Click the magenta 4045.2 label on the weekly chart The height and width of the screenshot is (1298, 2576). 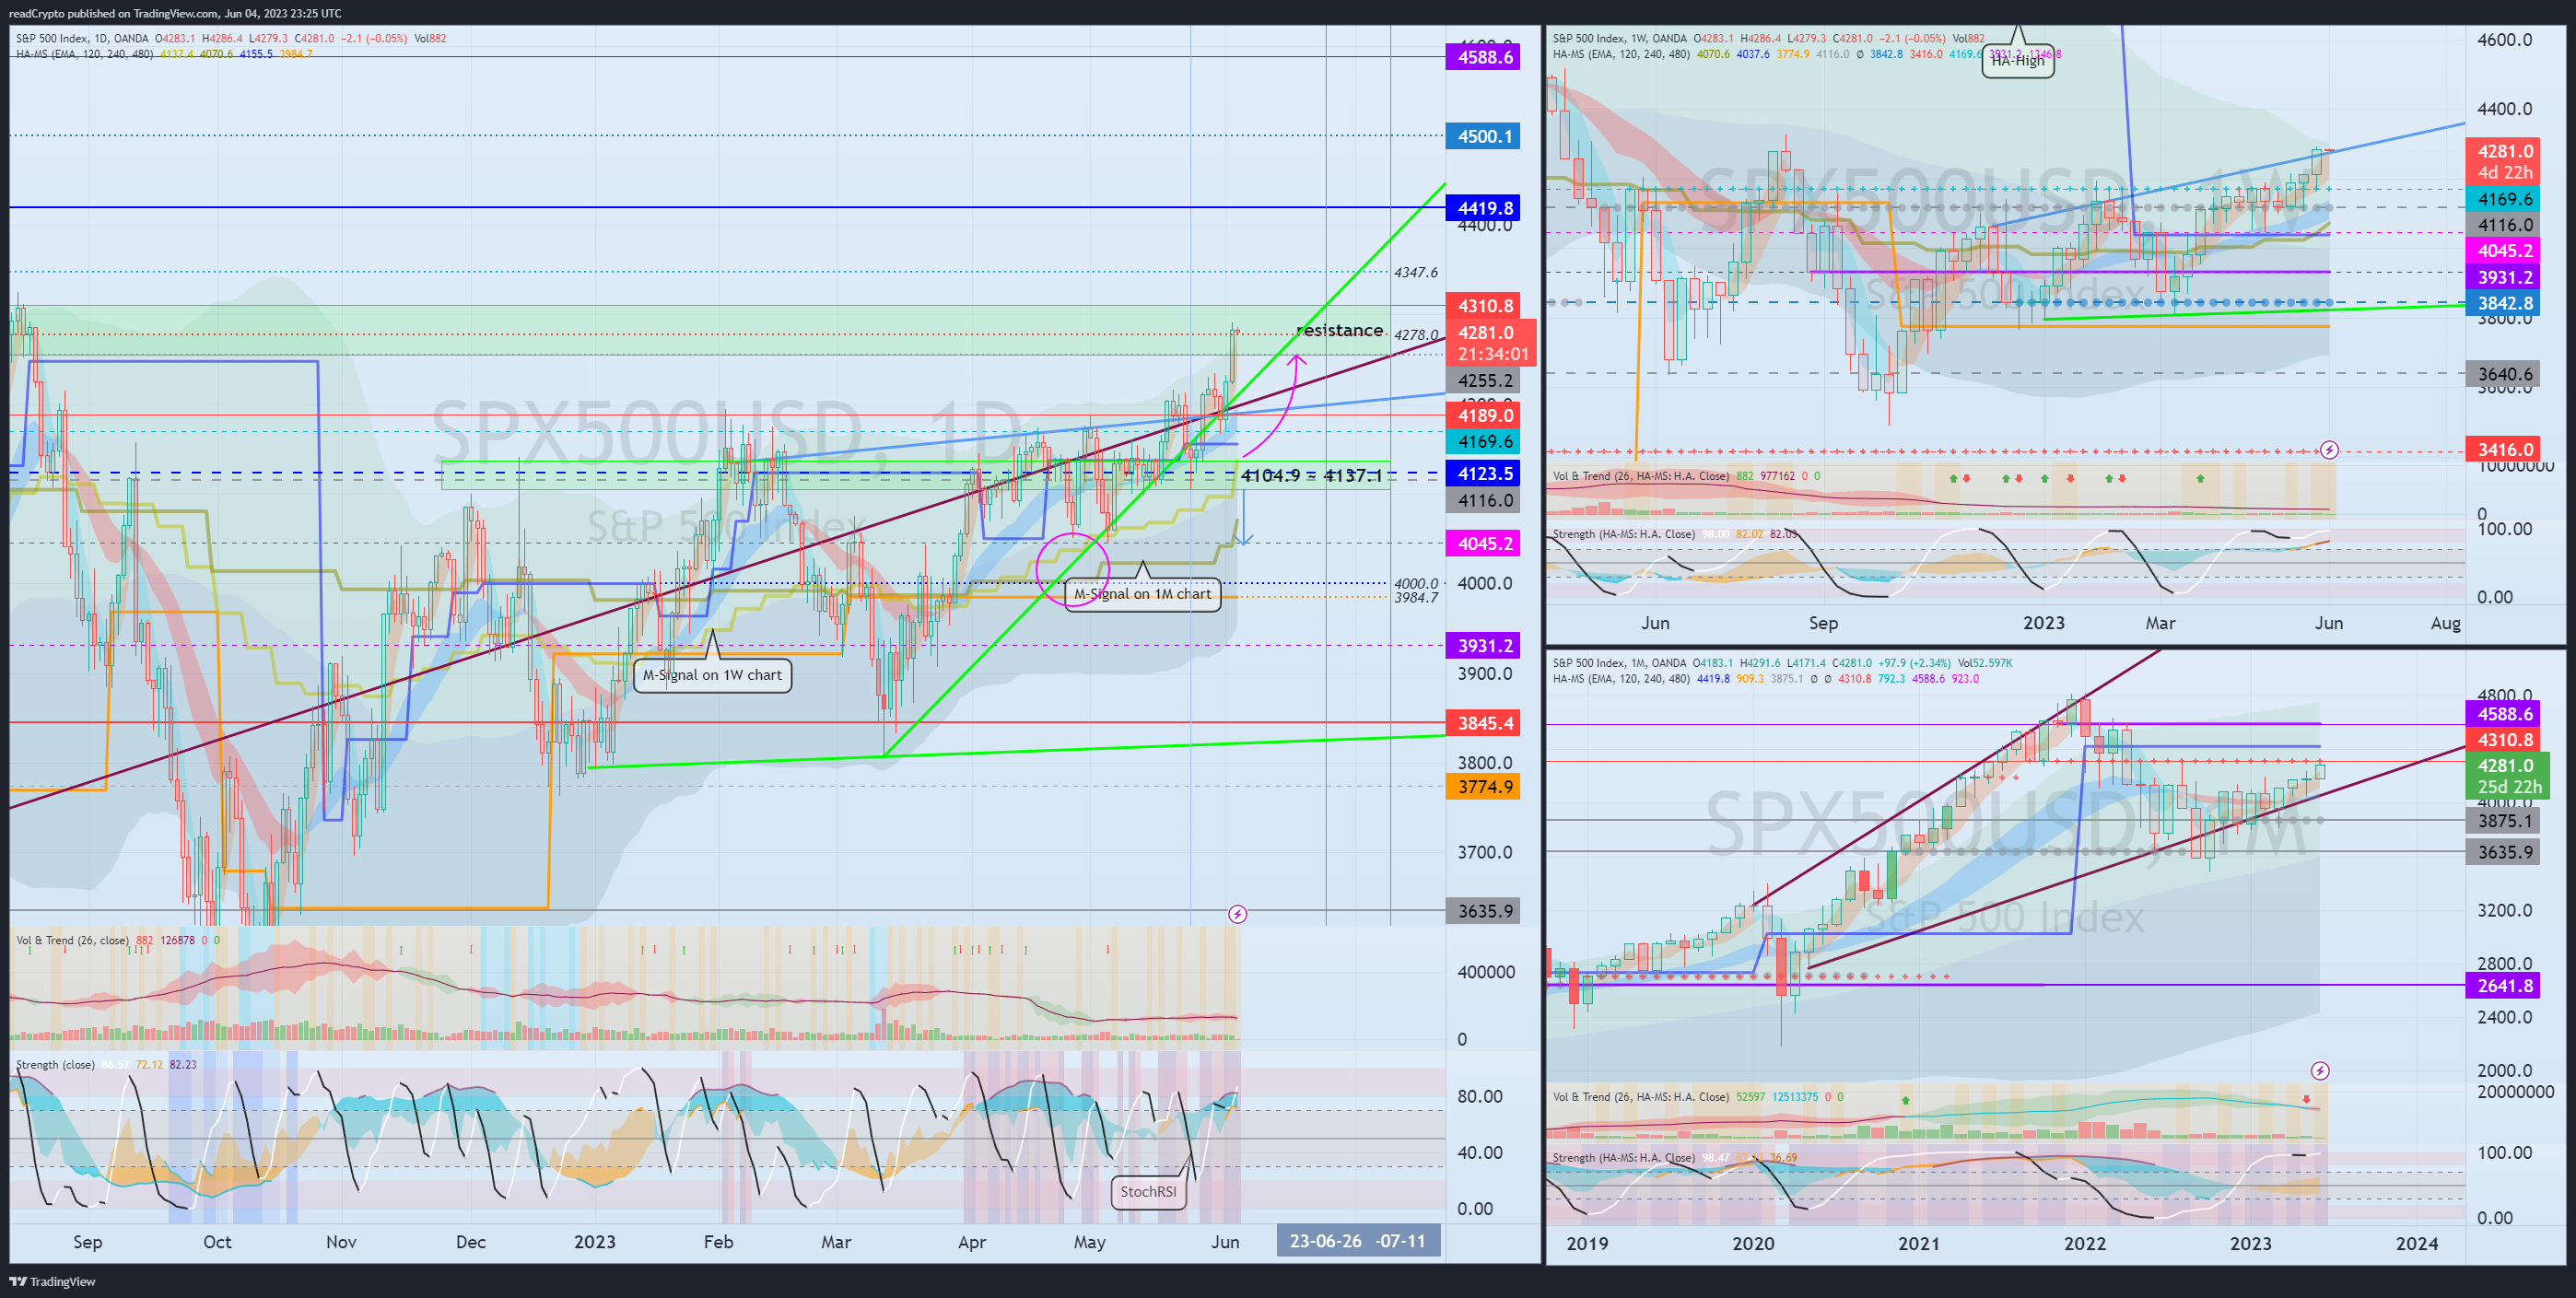[x=2505, y=251]
